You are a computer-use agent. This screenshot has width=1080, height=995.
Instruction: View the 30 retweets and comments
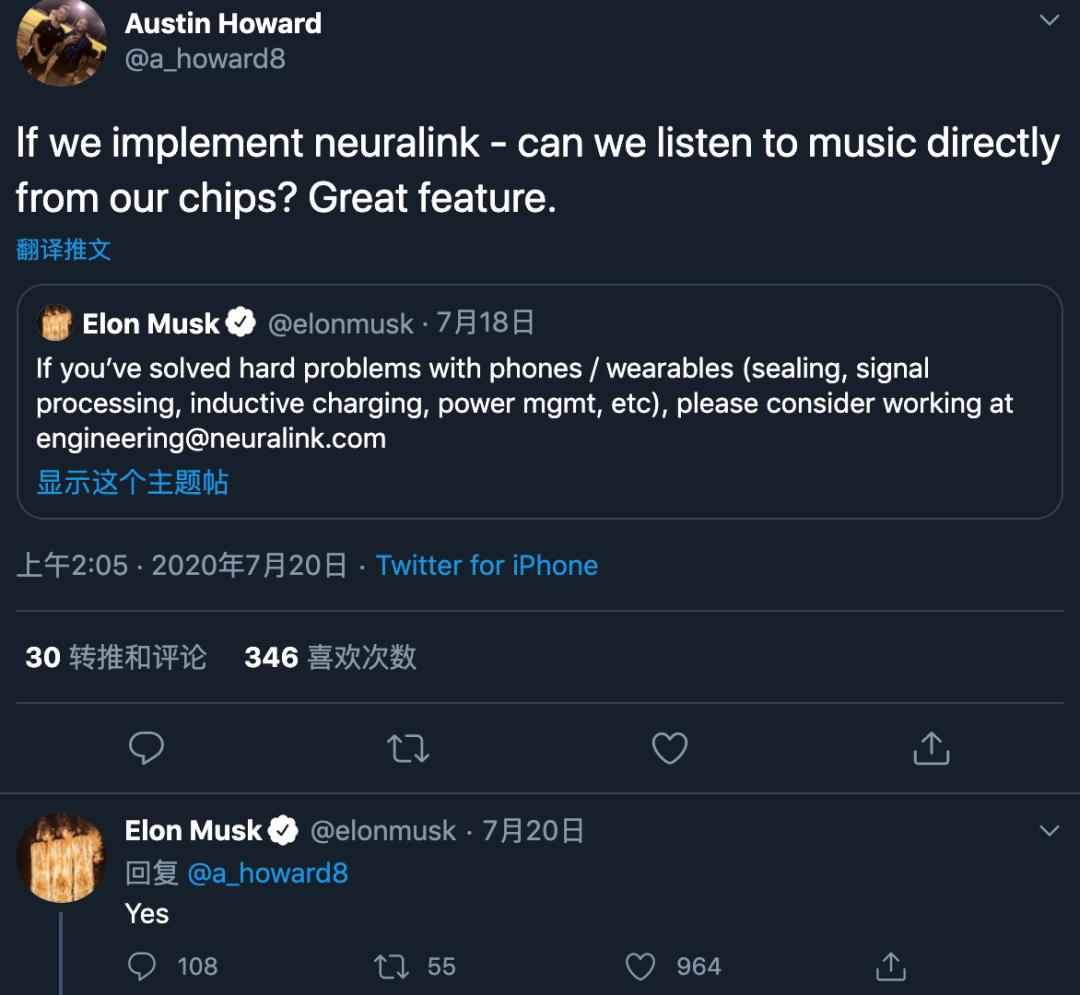pos(116,657)
